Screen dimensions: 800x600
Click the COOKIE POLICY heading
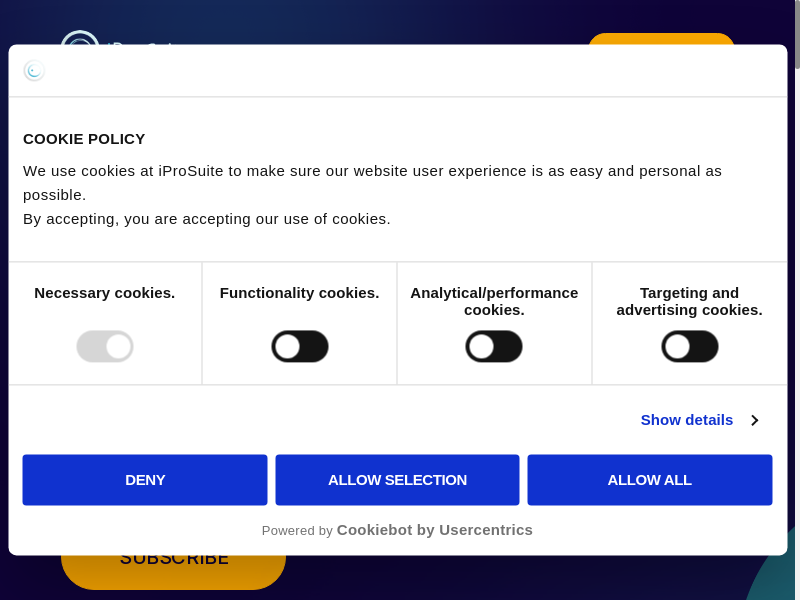[84, 139]
